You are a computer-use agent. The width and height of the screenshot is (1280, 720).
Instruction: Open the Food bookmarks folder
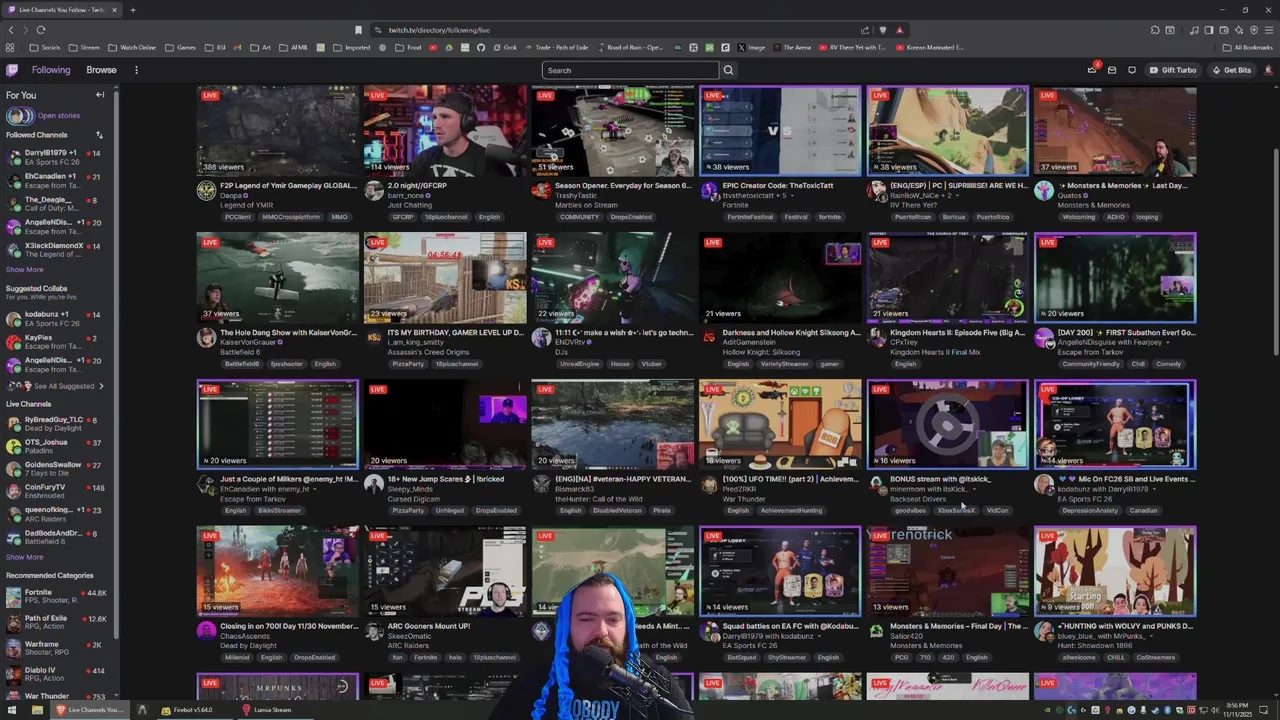point(408,47)
